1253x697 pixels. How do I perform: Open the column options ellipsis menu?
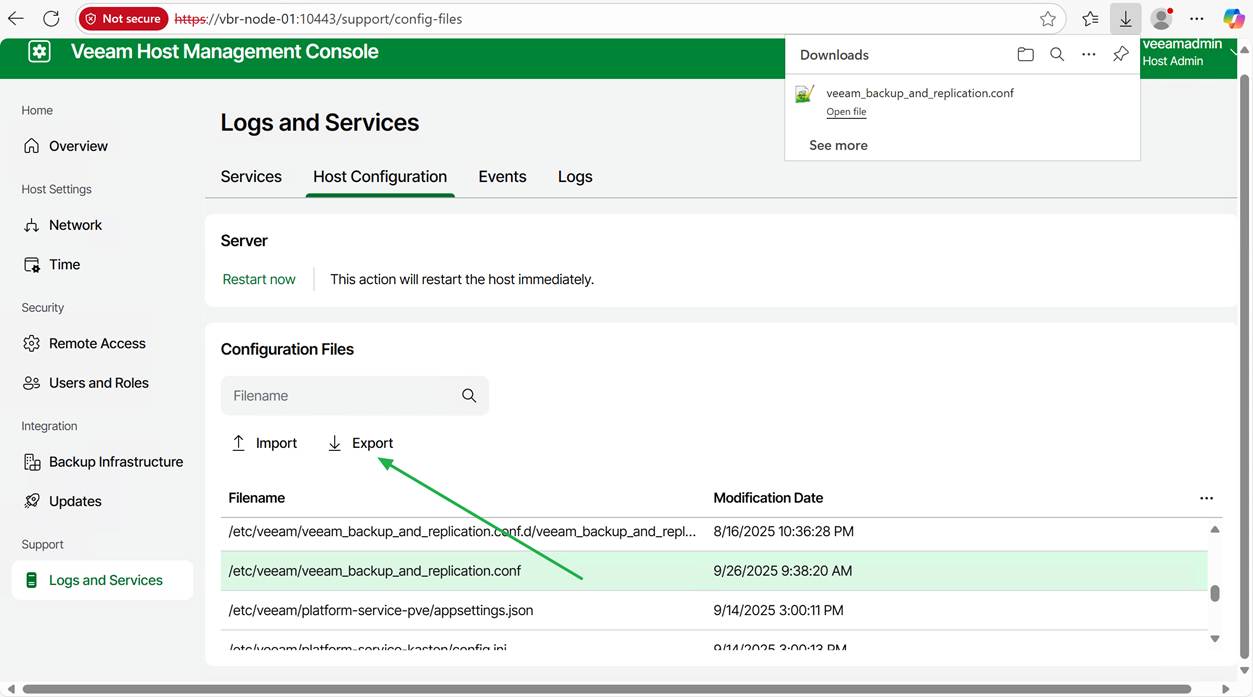pos(1206,498)
